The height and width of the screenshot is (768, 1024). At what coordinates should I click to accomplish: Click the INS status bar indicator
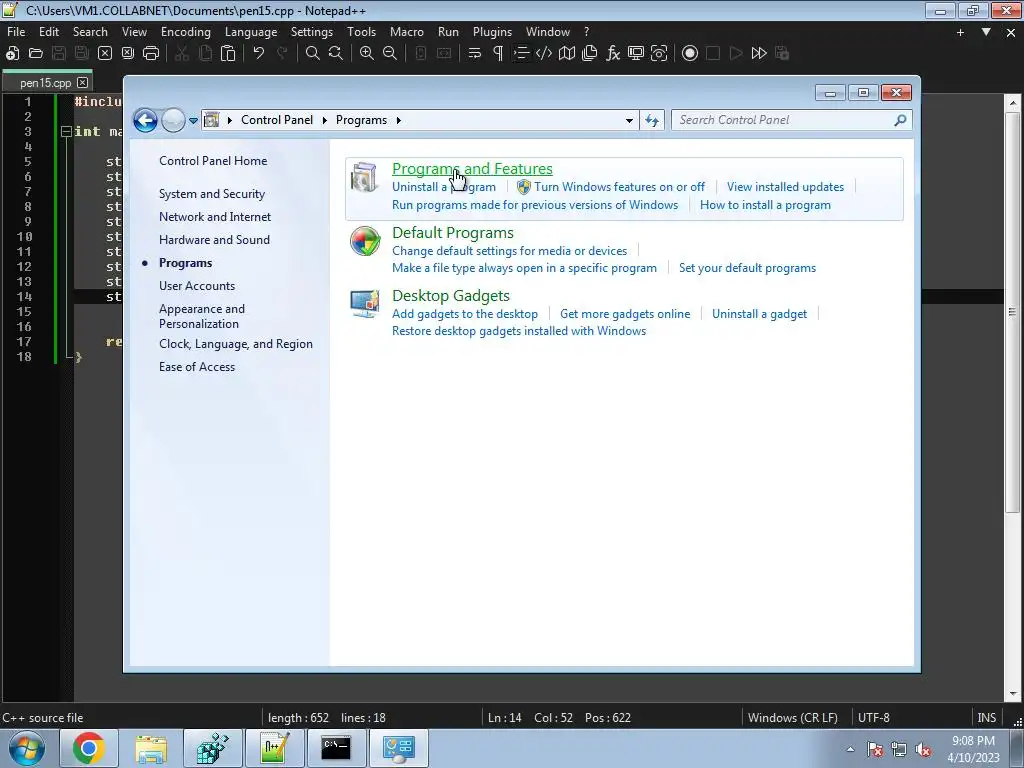coord(986,718)
